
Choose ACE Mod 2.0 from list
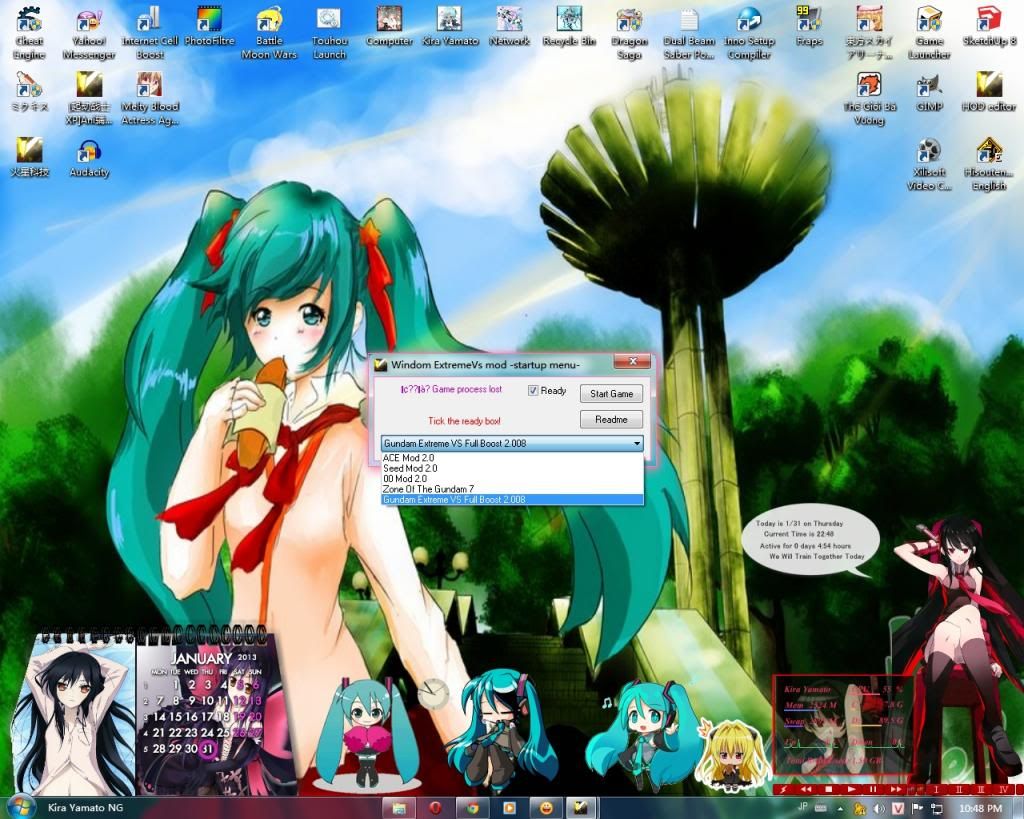(512, 458)
